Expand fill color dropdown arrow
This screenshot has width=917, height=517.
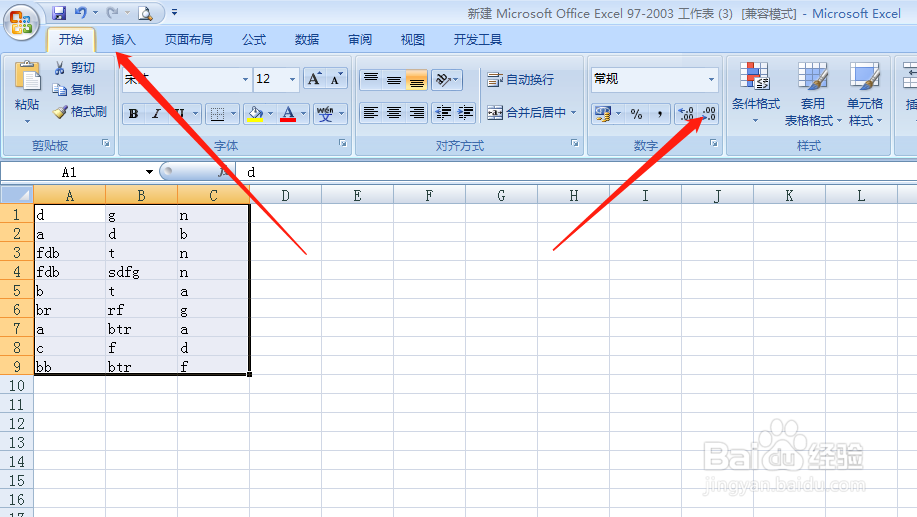[x=270, y=113]
